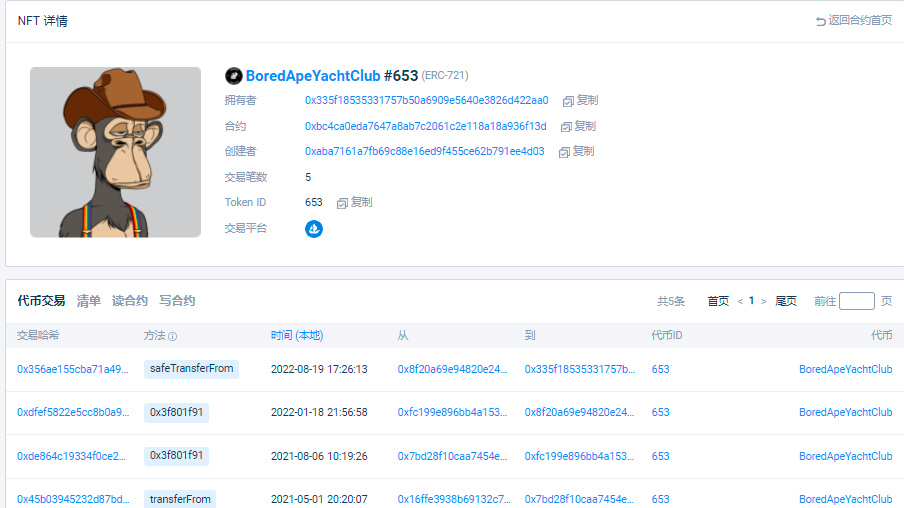
Task: Click 0x3f801f91 method tag in 2021-08-06 row
Action: tap(176, 456)
